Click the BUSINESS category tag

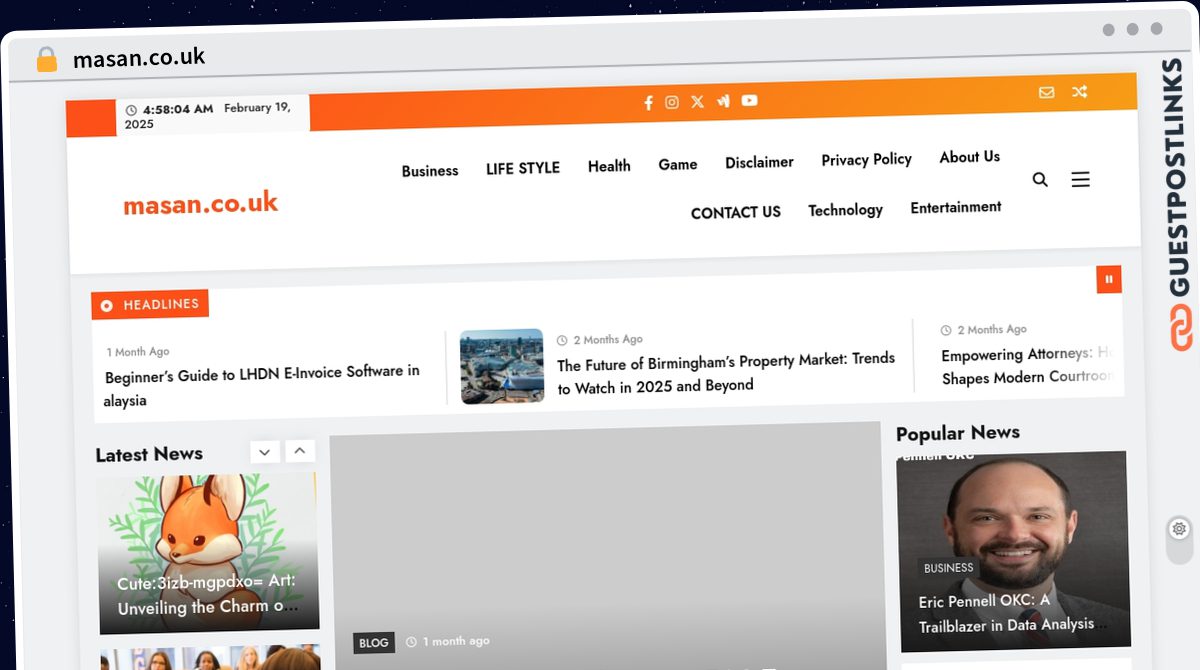click(948, 568)
